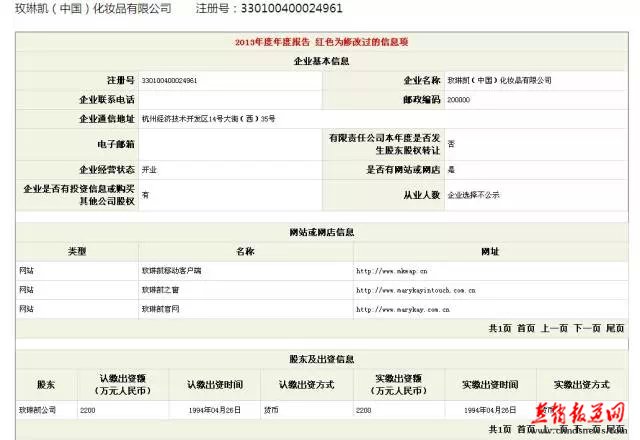
Task: Go to 首页 in website list pagination
Action: pos(526,328)
